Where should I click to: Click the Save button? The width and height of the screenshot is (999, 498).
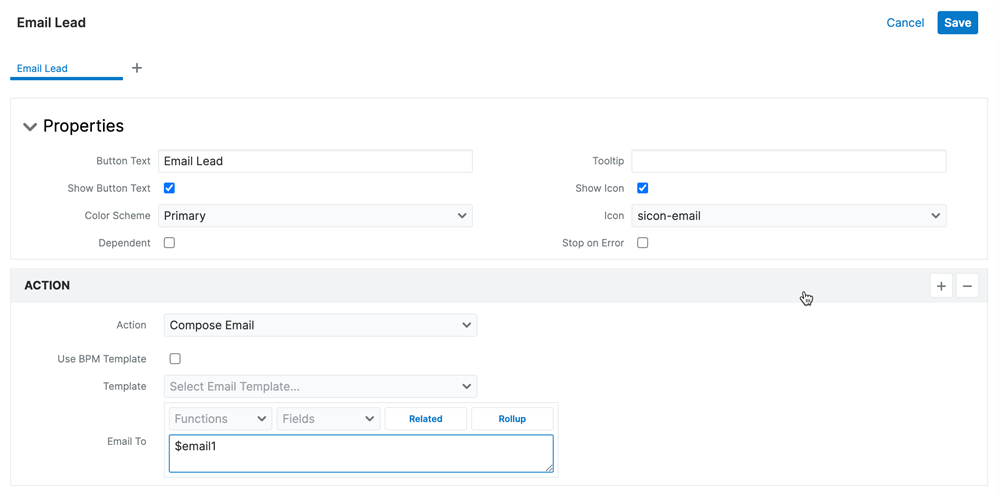957,23
